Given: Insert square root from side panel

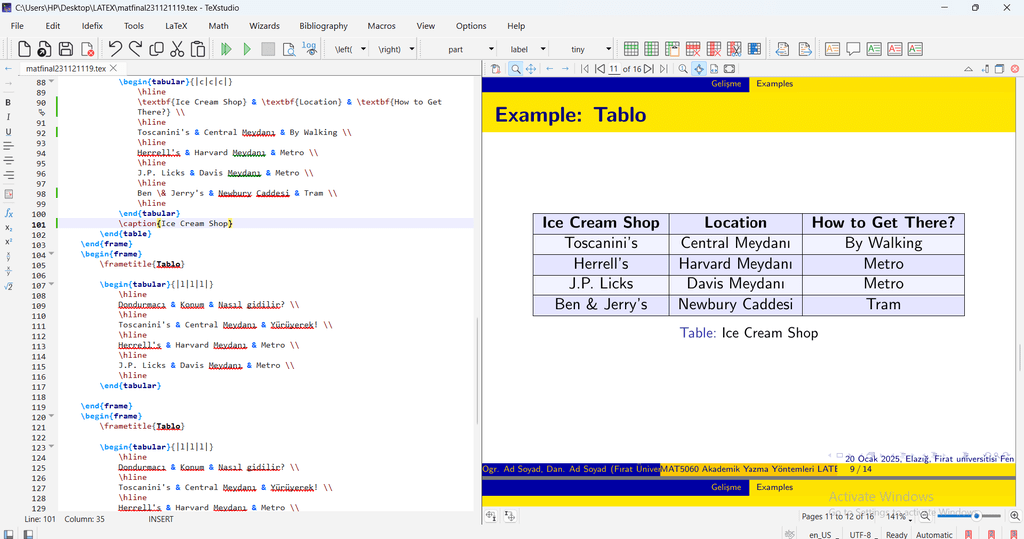Looking at the screenshot, I should point(8,286).
